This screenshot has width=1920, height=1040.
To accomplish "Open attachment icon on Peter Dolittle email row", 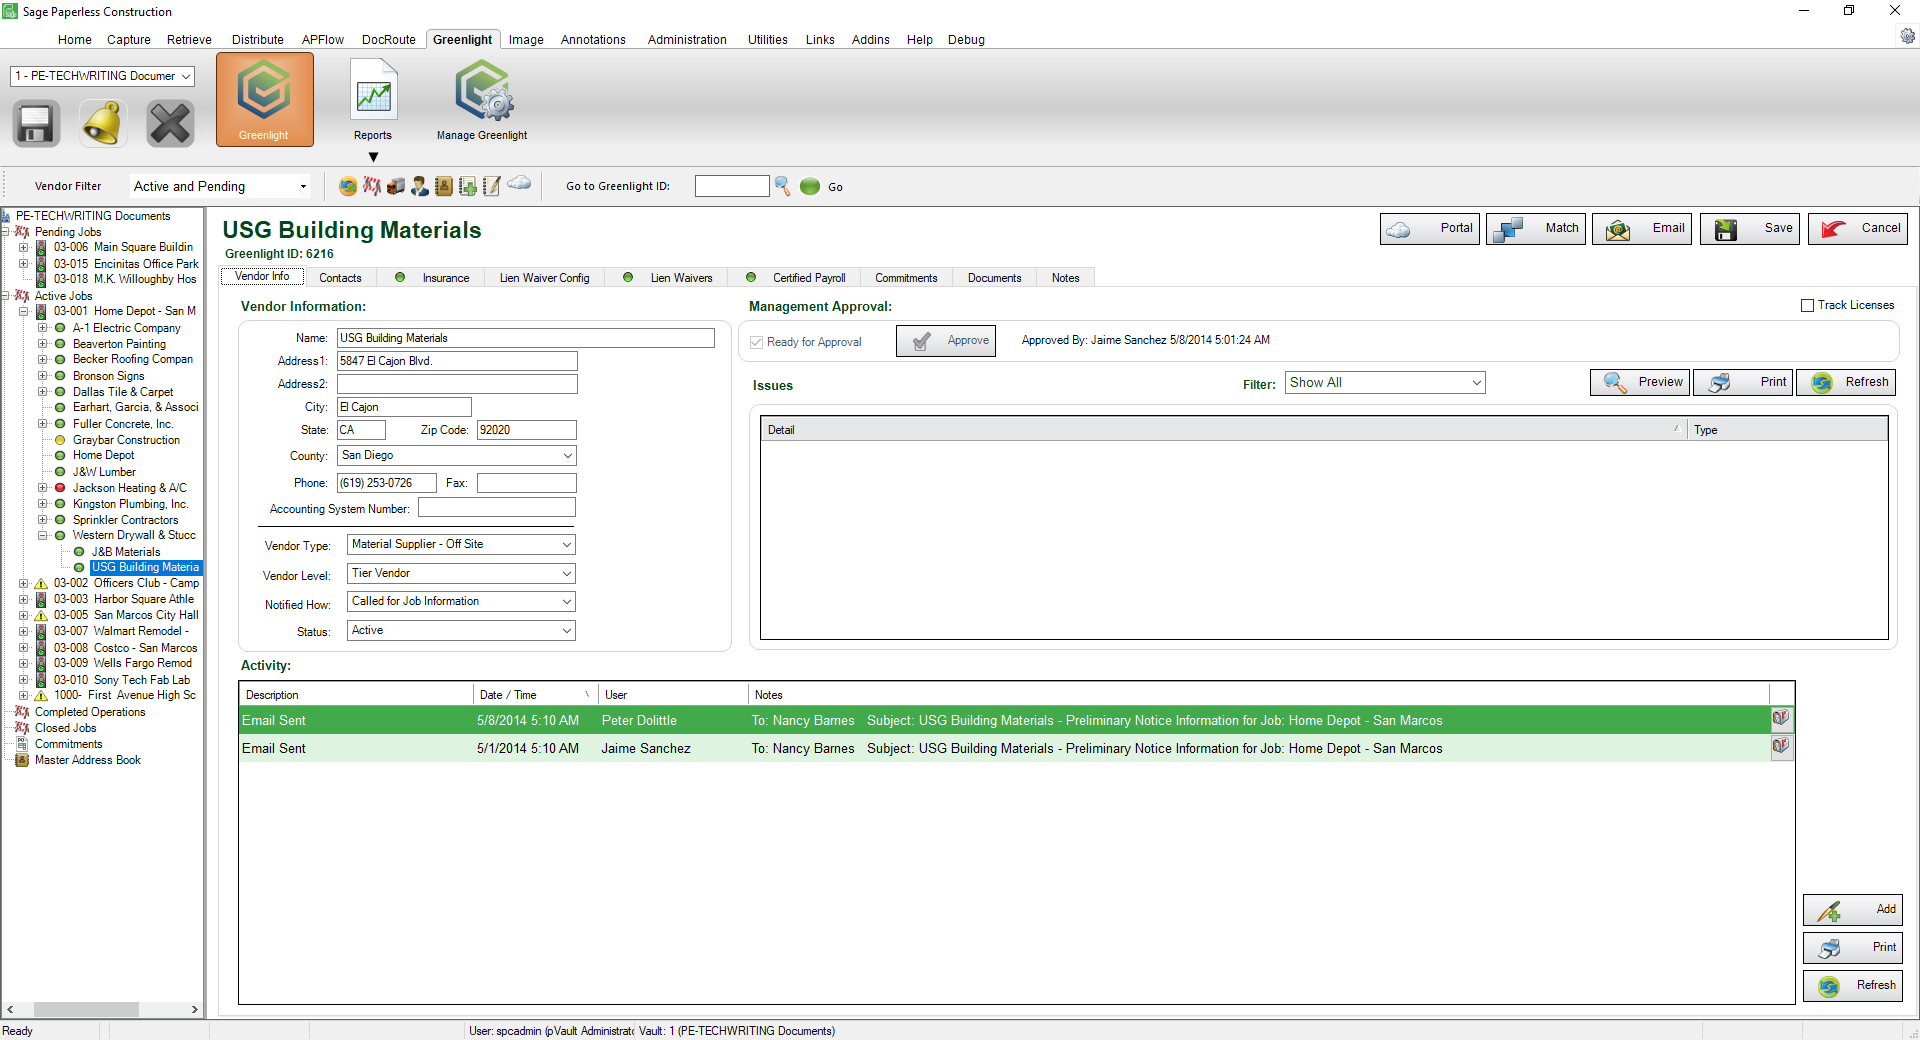I will tap(1781, 718).
